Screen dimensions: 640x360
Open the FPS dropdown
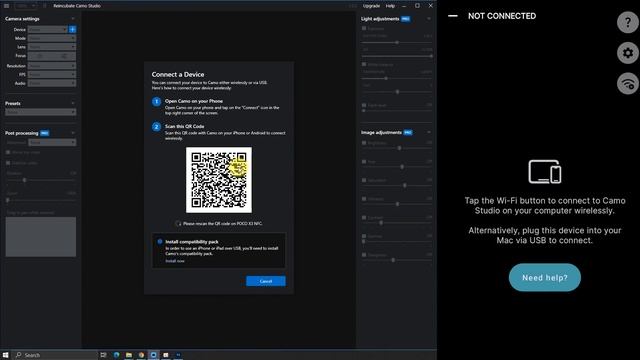coord(52,74)
